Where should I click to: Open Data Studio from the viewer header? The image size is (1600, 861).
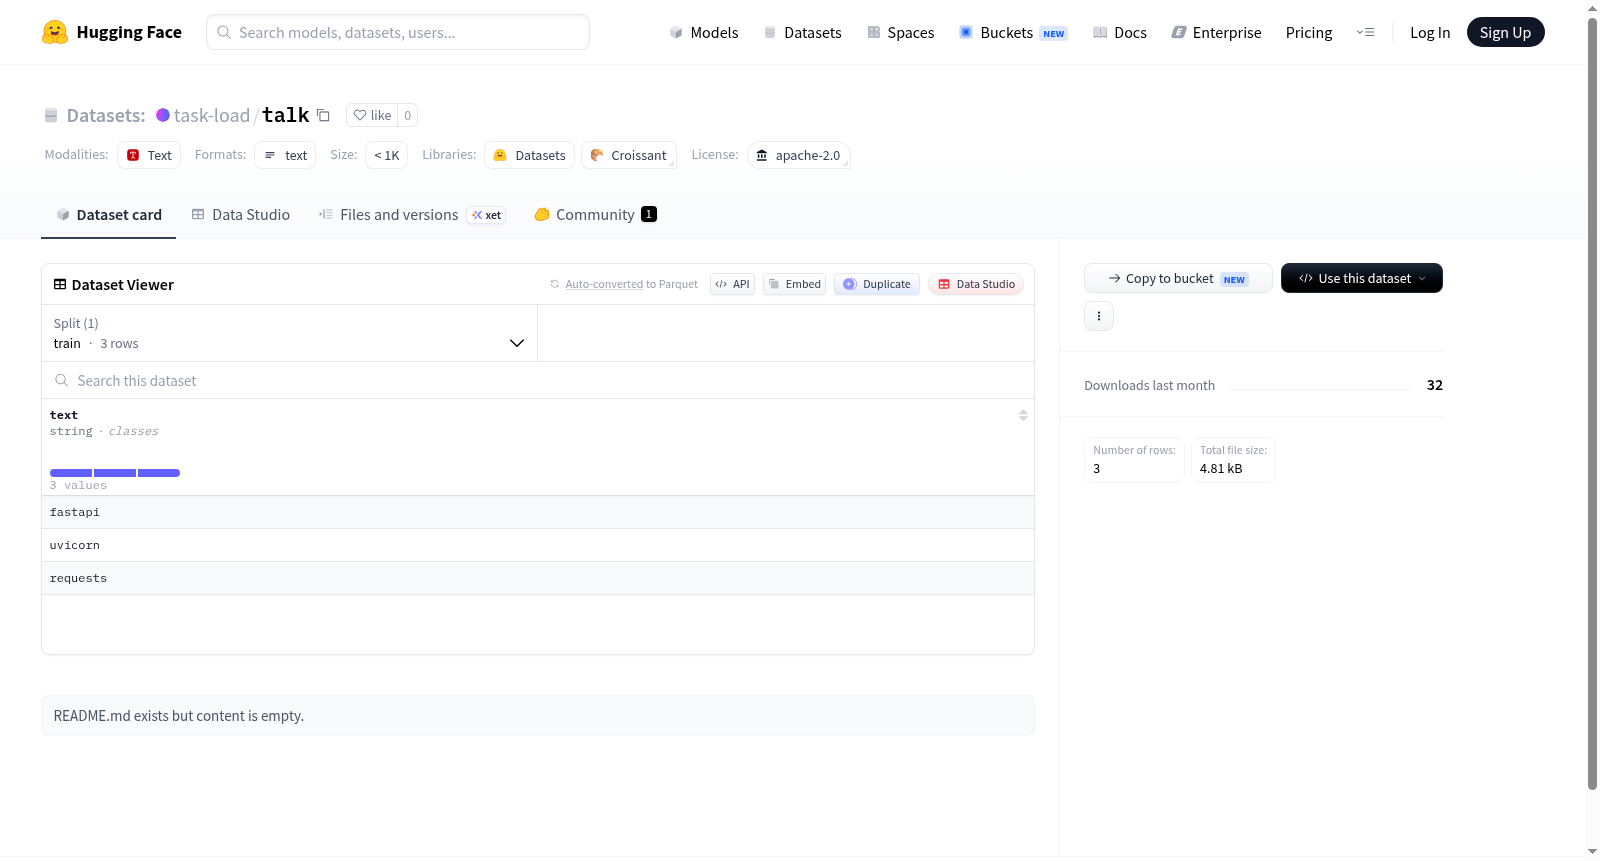point(975,284)
